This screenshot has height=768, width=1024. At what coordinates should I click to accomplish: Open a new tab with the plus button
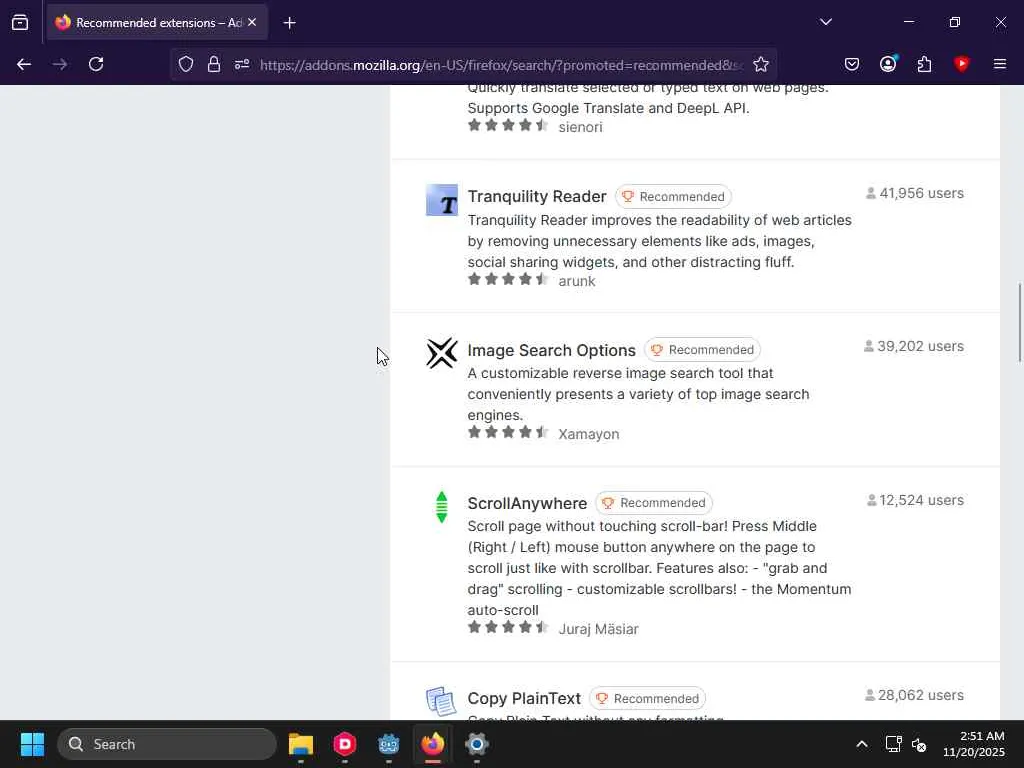289,23
